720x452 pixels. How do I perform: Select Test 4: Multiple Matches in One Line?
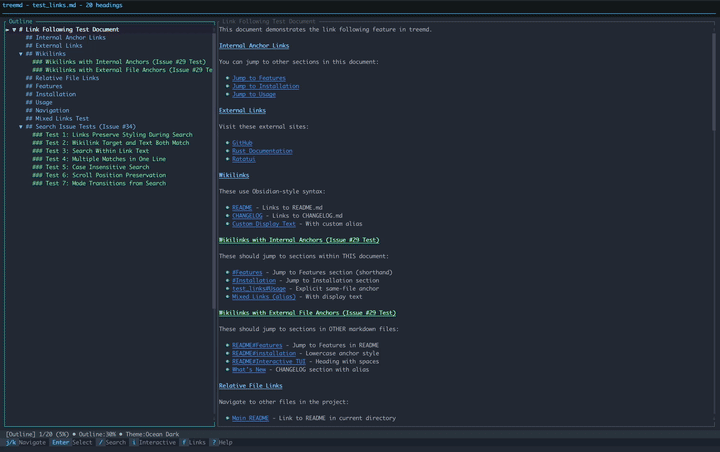pyautogui.click(x=99, y=159)
